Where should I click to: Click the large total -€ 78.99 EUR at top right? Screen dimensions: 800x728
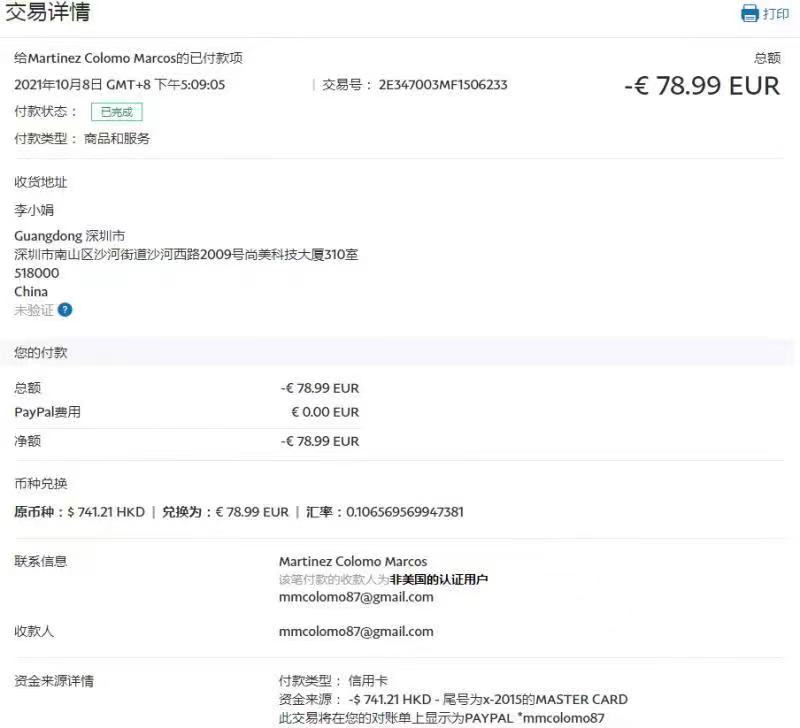click(702, 86)
